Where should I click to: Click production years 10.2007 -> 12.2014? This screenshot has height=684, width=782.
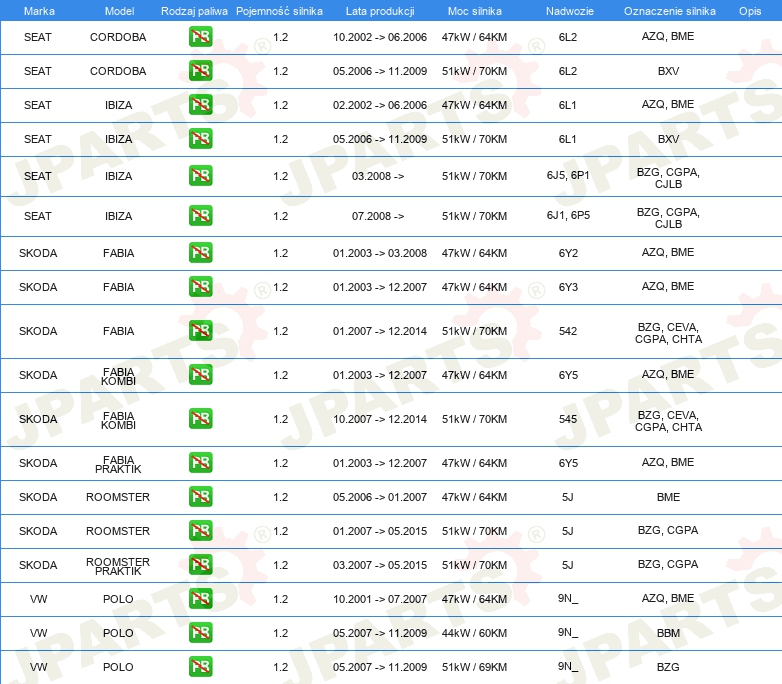click(380, 419)
